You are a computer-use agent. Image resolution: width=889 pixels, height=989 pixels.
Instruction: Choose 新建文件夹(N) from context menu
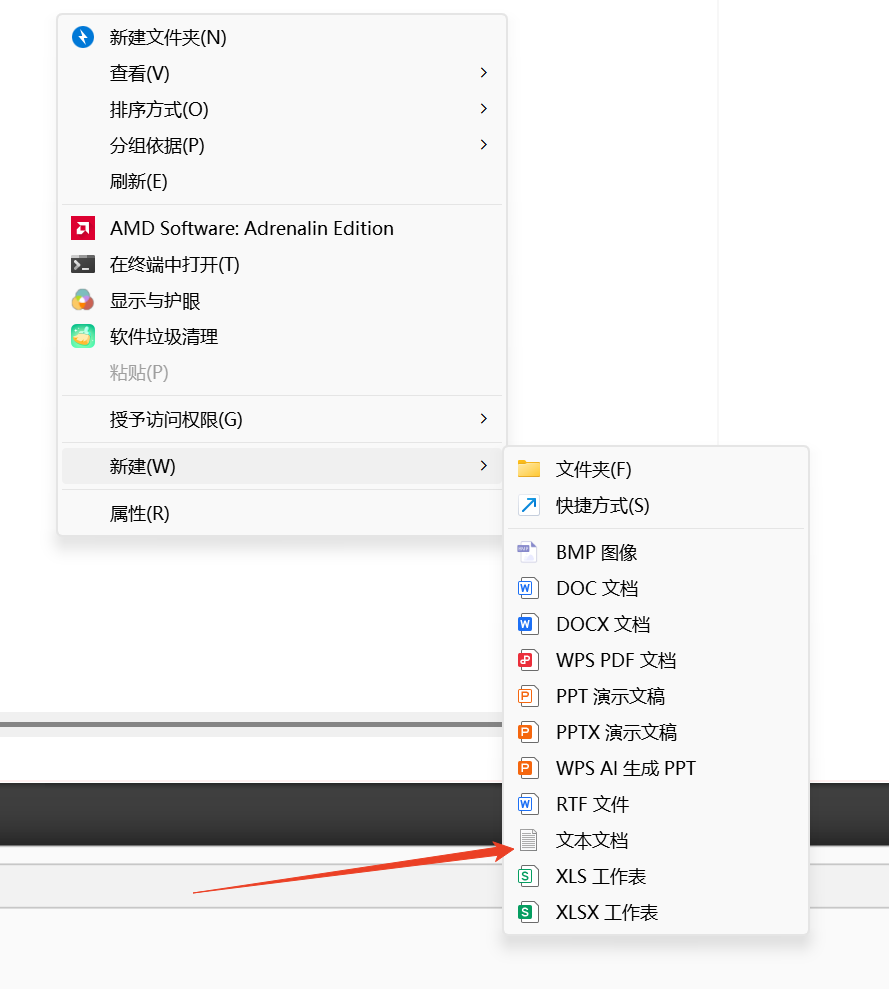[x=282, y=37]
